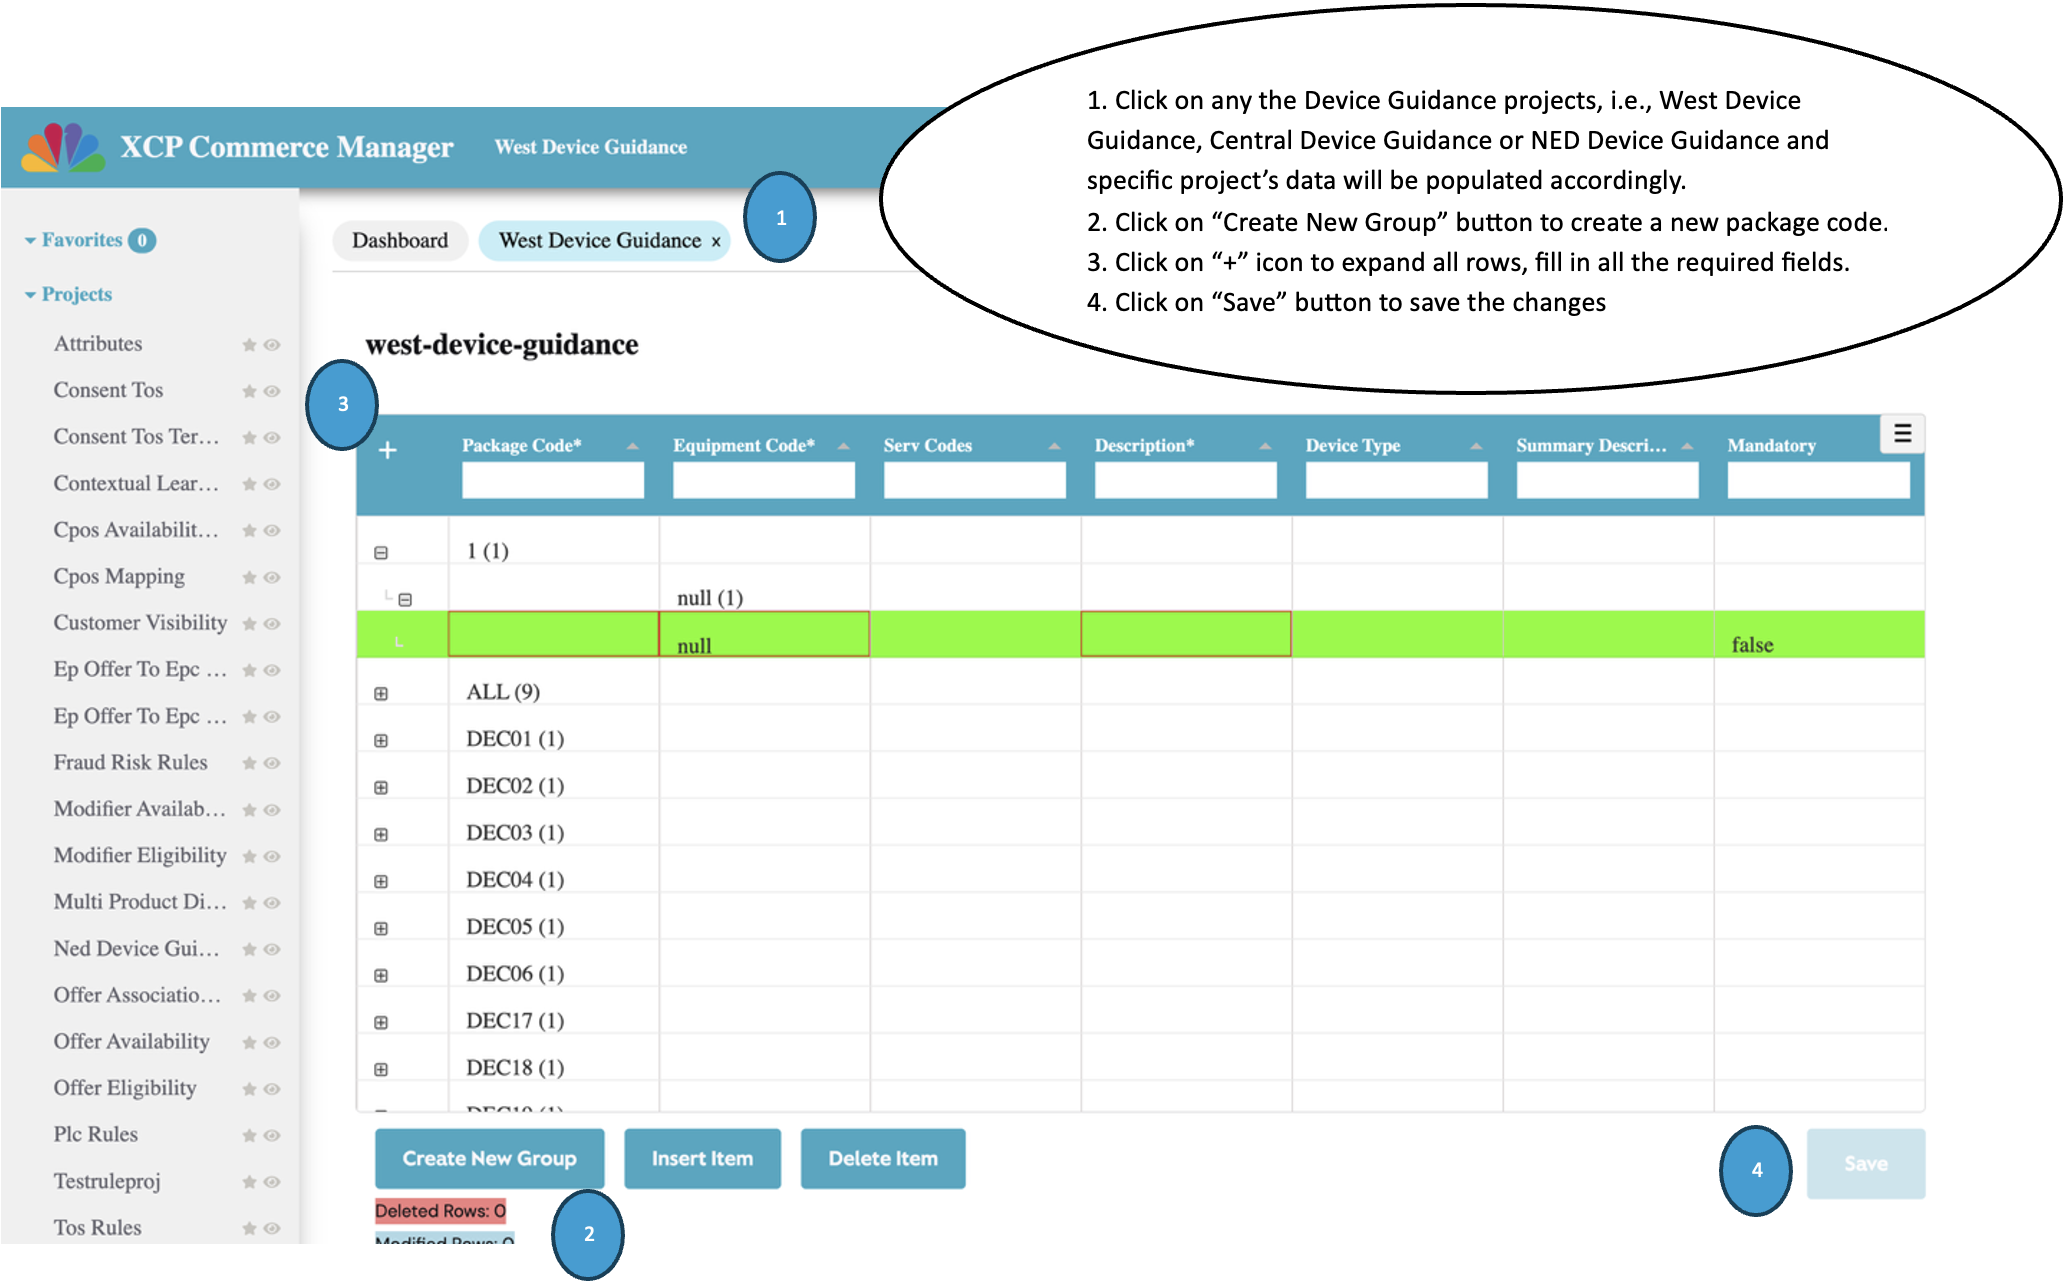Expand the DEC06 (1) group
Screen dimensions: 2065x1285
[381, 975]
